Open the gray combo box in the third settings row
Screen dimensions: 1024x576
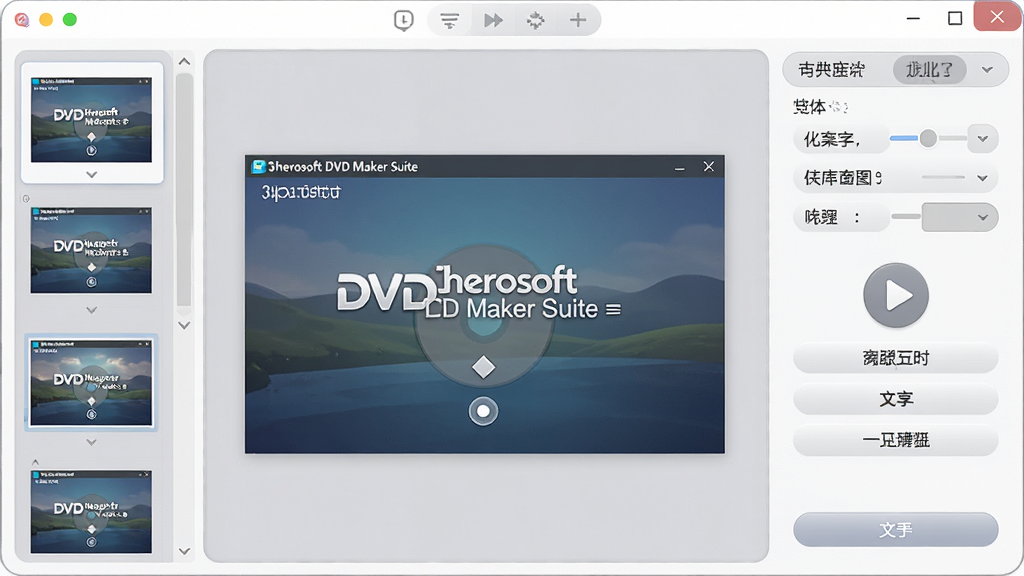point(959,217)
